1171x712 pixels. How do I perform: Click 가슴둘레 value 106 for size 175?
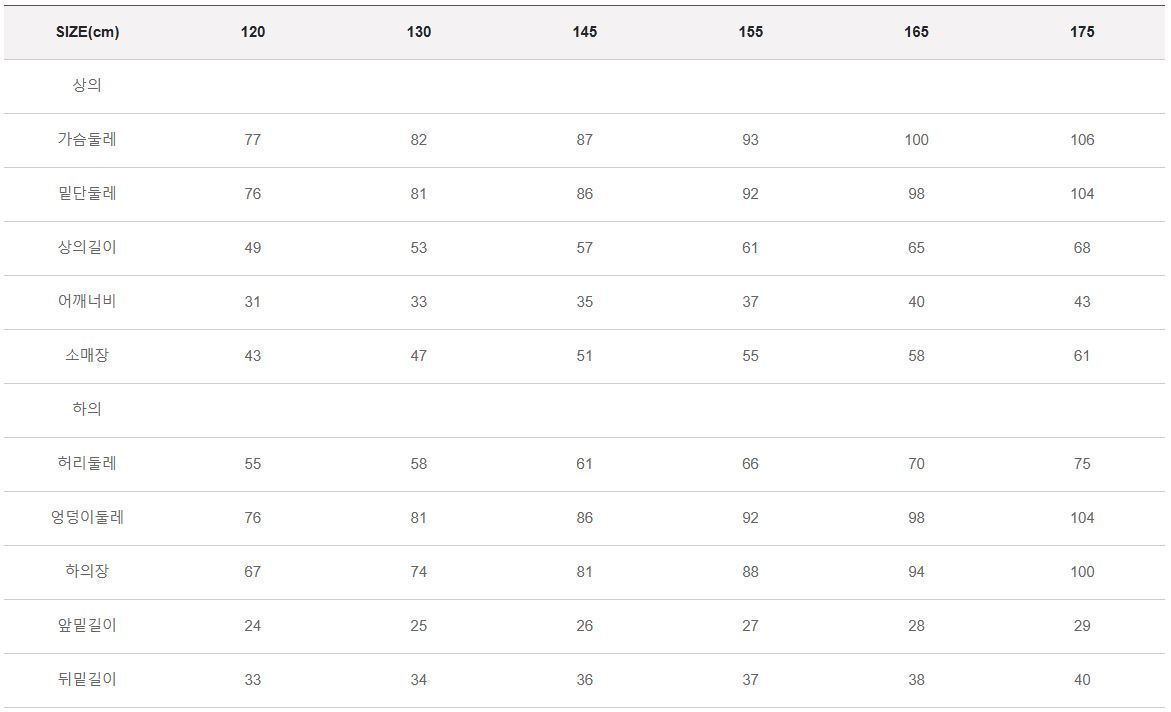[1082, 140]
